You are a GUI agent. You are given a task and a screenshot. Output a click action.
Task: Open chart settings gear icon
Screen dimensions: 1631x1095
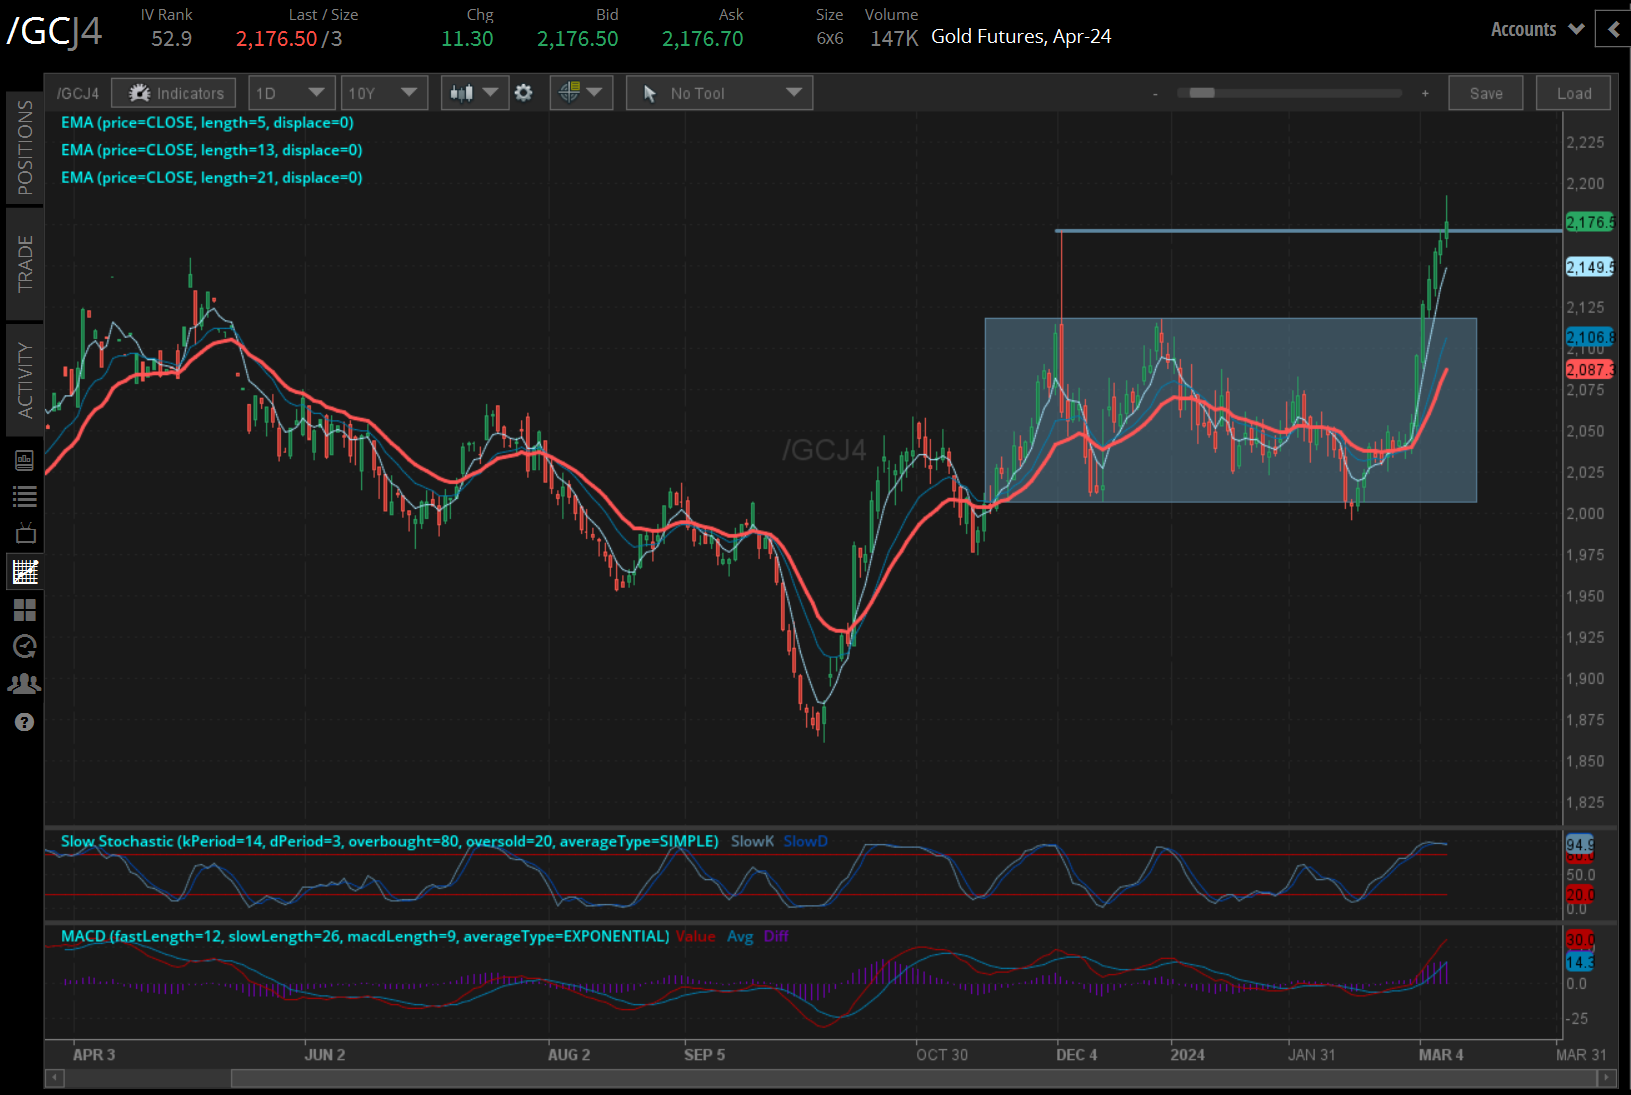point(523,93)
